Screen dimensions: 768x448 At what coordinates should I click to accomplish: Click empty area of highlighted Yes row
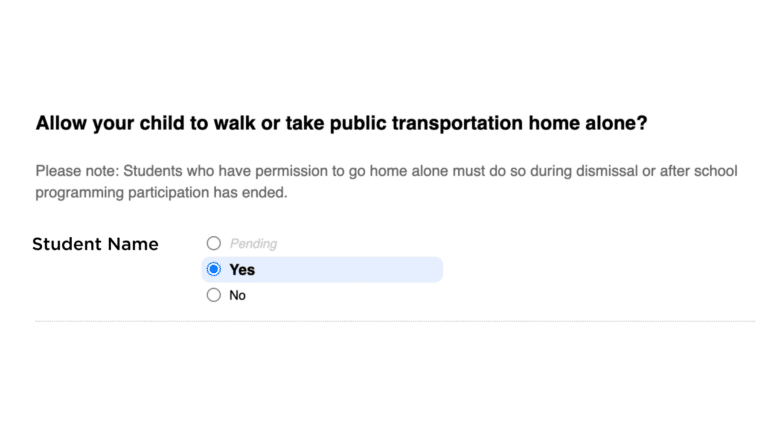(x=348, y=270)
